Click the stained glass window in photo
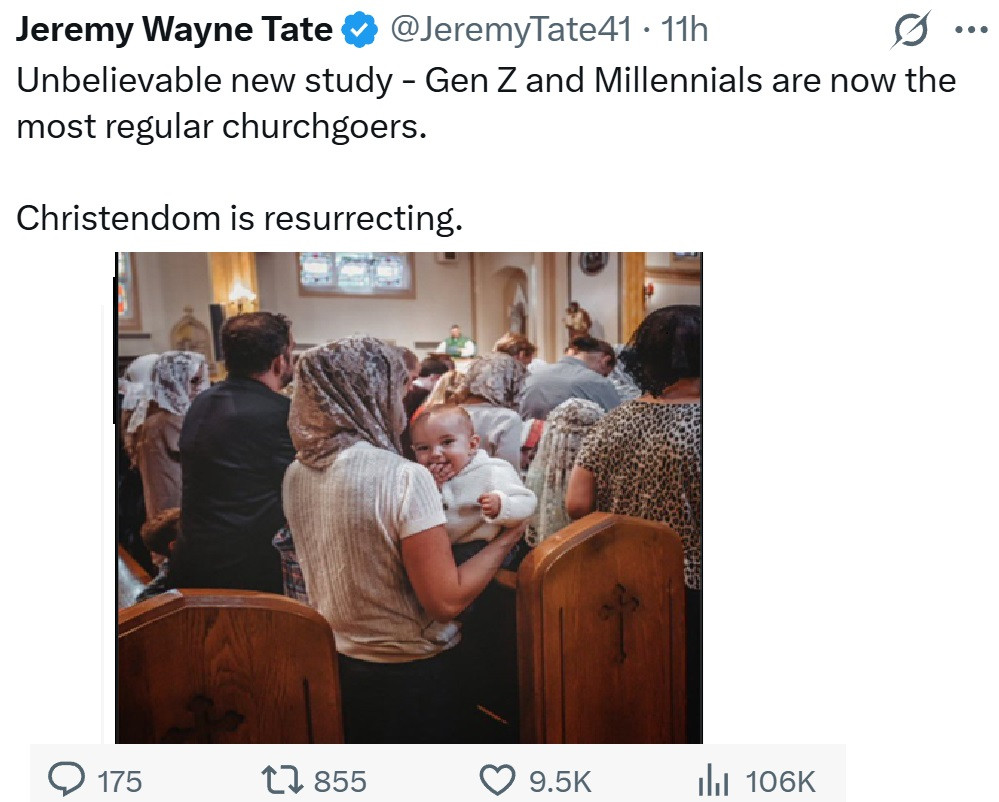This screenshot has width=999, height=802. click(355, 271)
